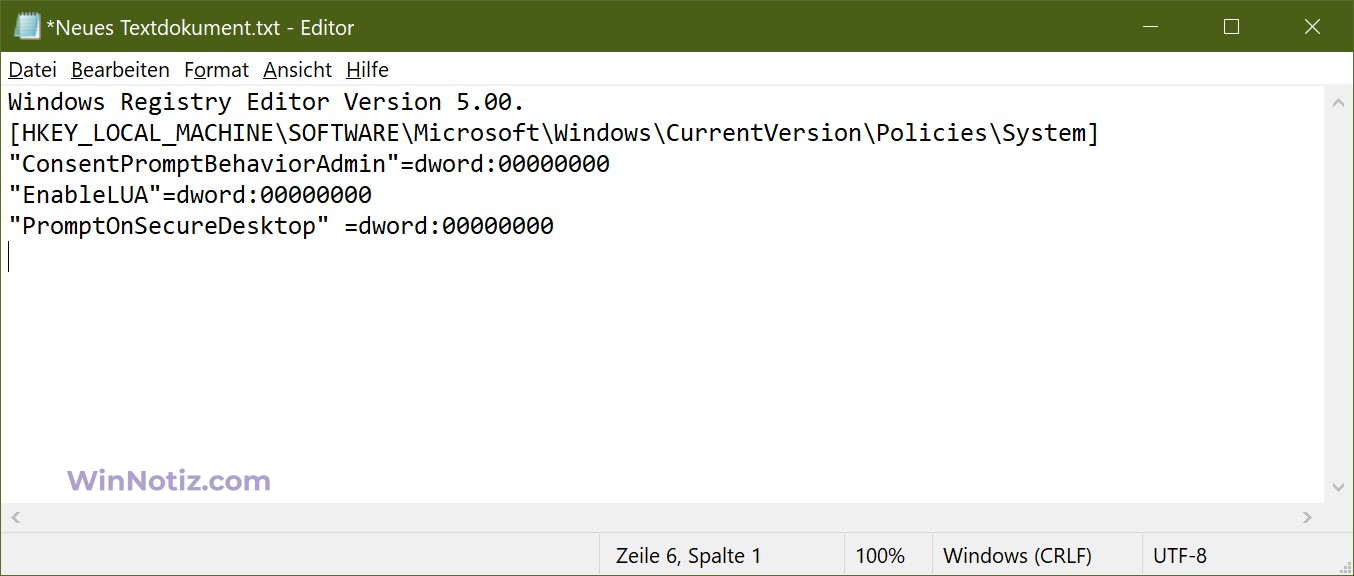Click the 'Zeile 6, Spalte 1' status indicator

pos(688,556)
